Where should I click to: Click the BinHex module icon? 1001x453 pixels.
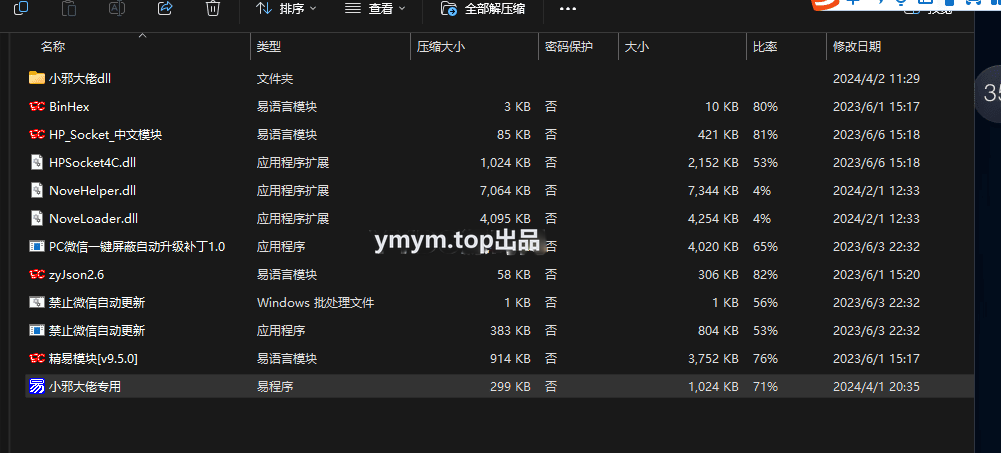(x=37, y=107)
